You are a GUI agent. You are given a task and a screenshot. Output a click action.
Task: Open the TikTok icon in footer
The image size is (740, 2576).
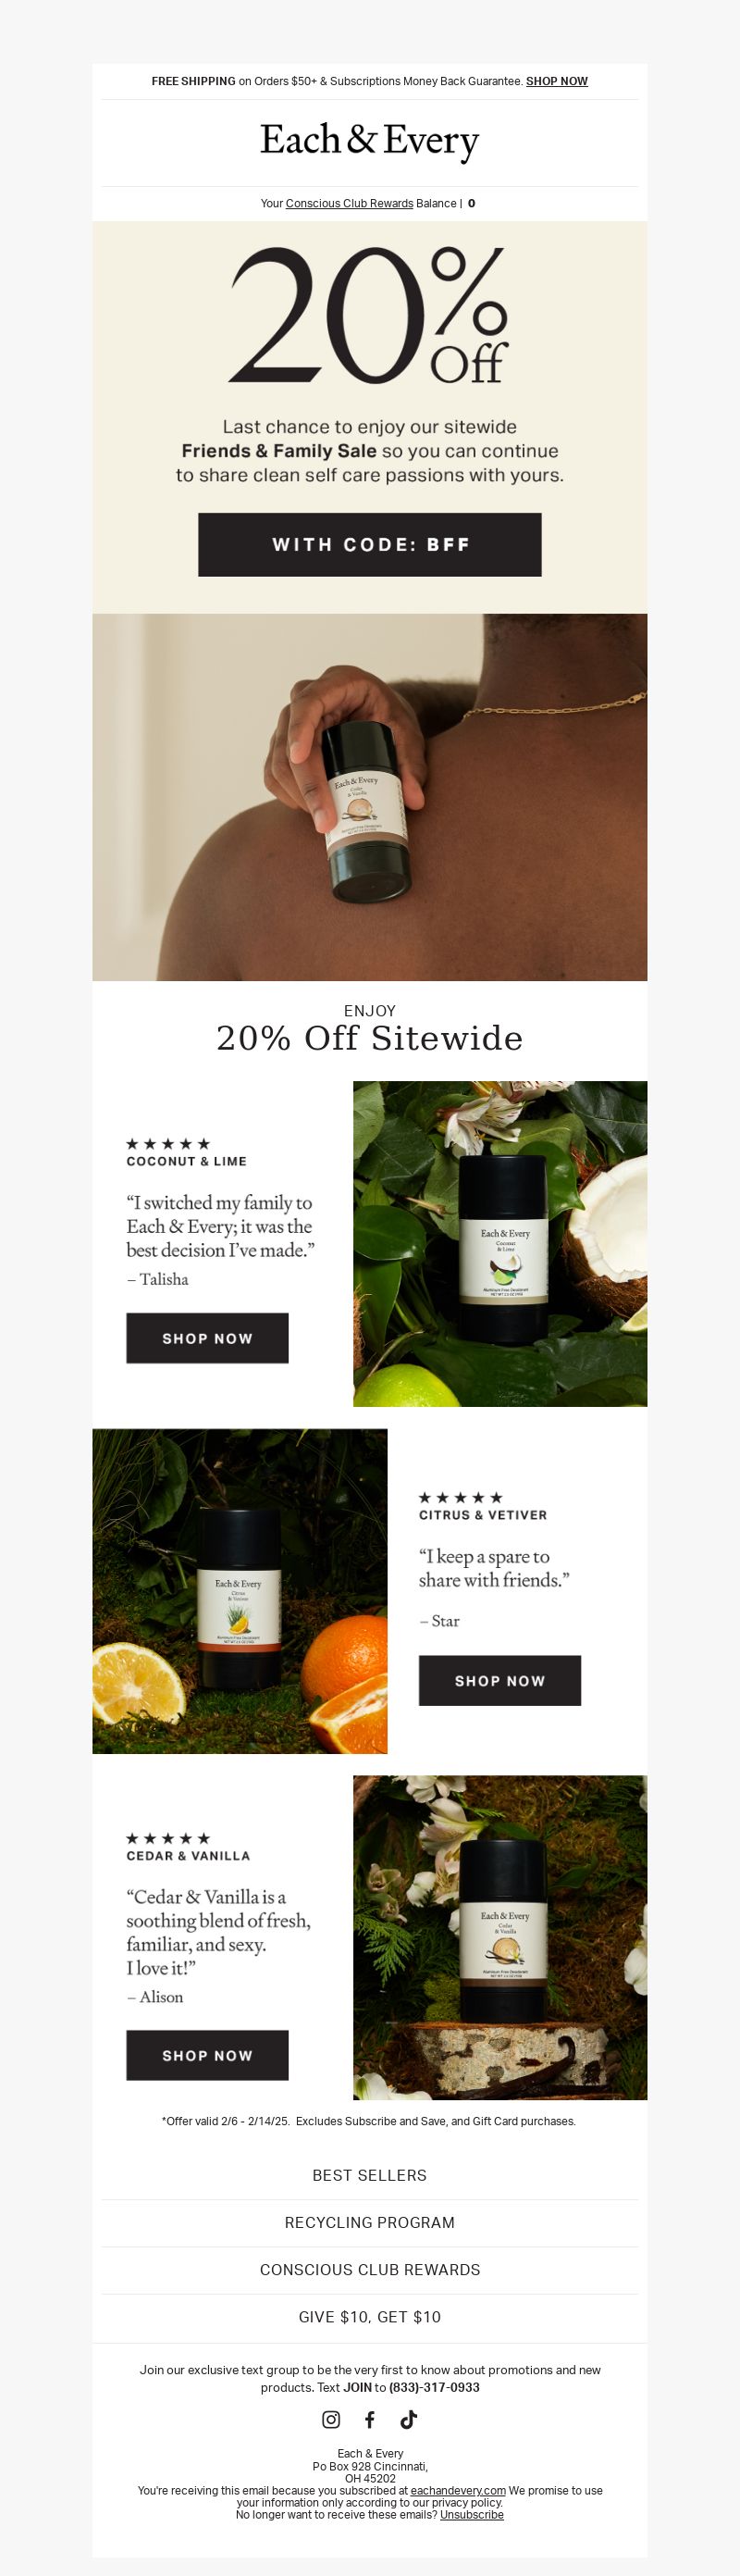click(x=408, y=2419)
